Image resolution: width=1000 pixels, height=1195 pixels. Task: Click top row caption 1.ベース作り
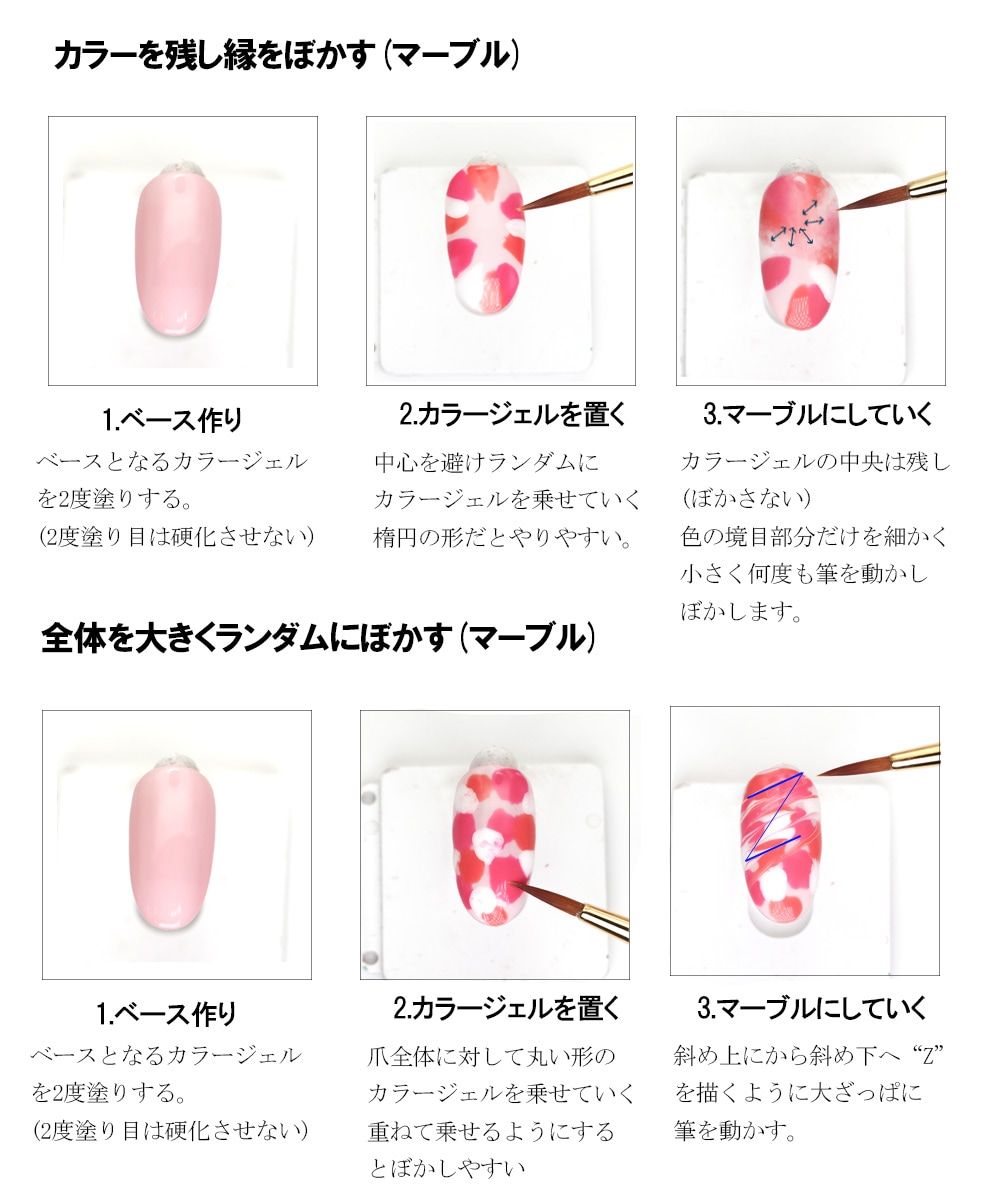click(x=172, y=419)
